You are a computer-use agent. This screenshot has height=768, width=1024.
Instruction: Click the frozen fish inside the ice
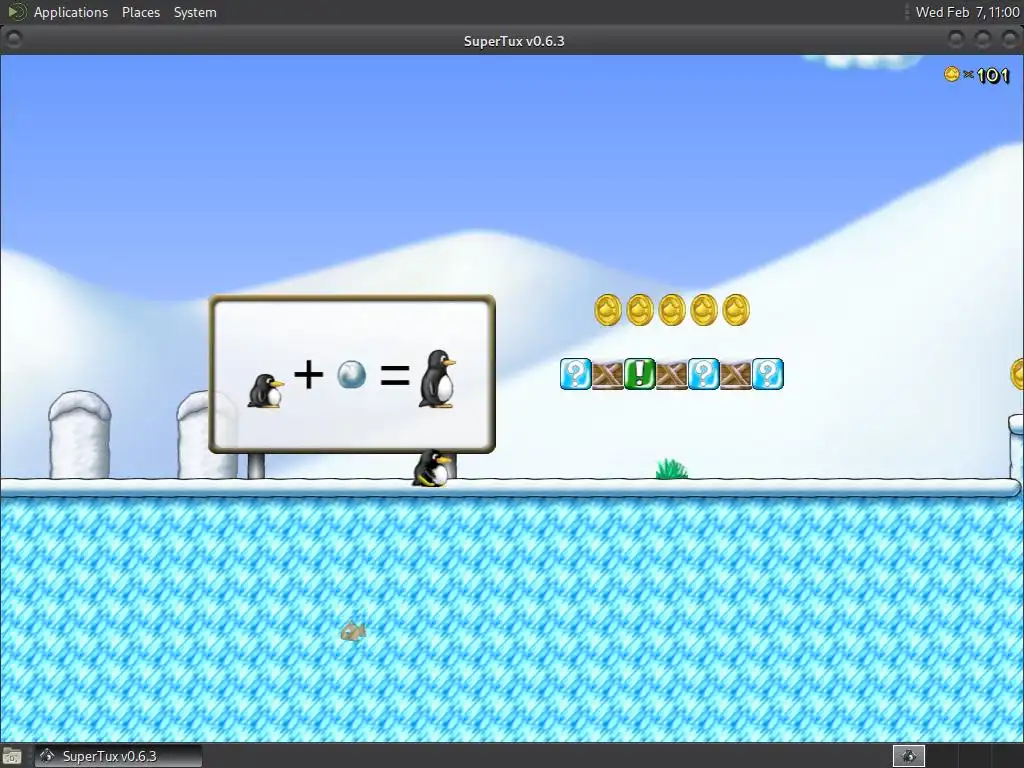[353, 630]
